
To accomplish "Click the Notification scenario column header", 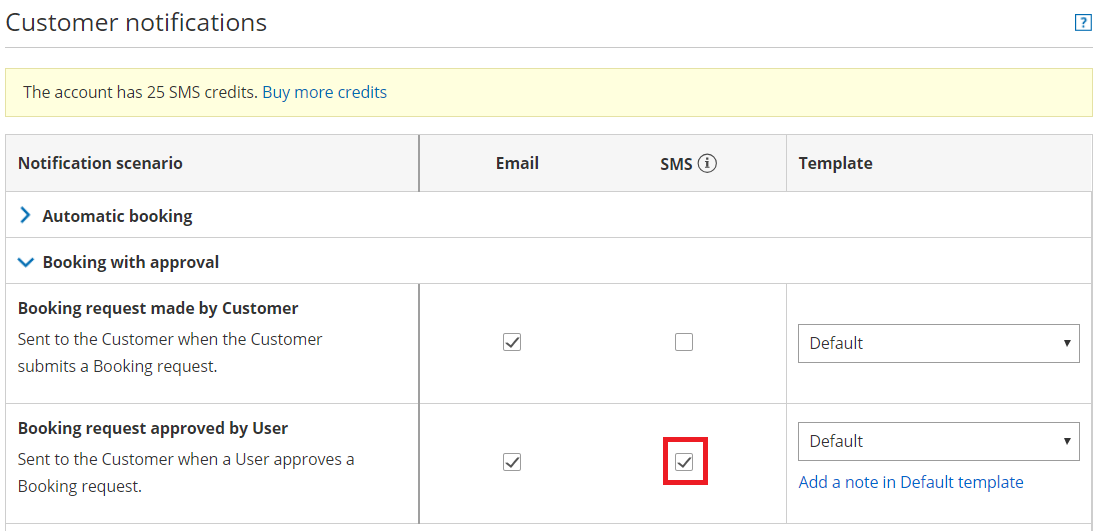I will pyautogui.click(x=100, y=163).
